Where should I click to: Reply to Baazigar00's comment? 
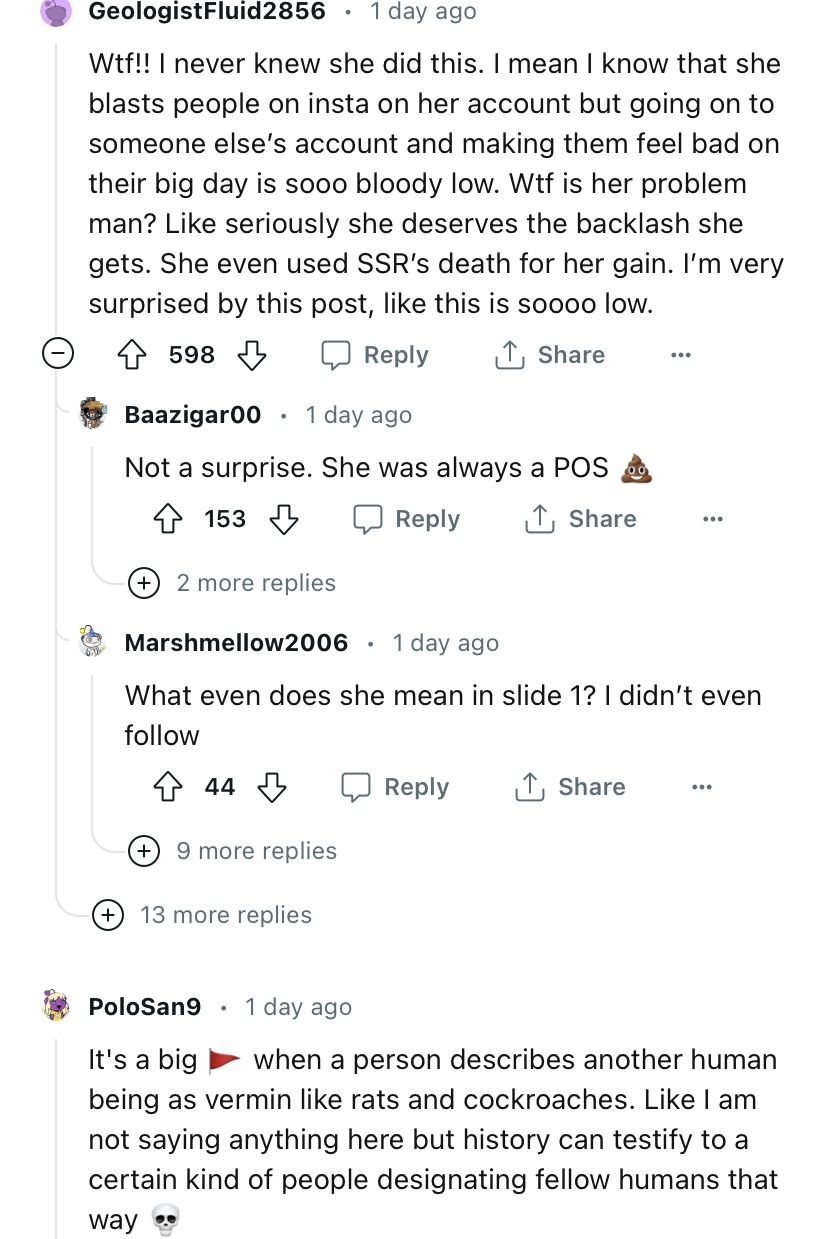[x=407, y=519]
